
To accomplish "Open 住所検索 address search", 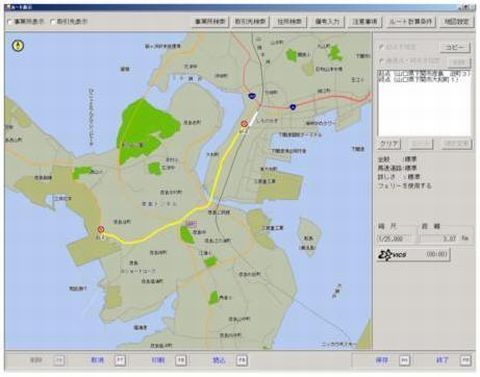I will [290, 22].
